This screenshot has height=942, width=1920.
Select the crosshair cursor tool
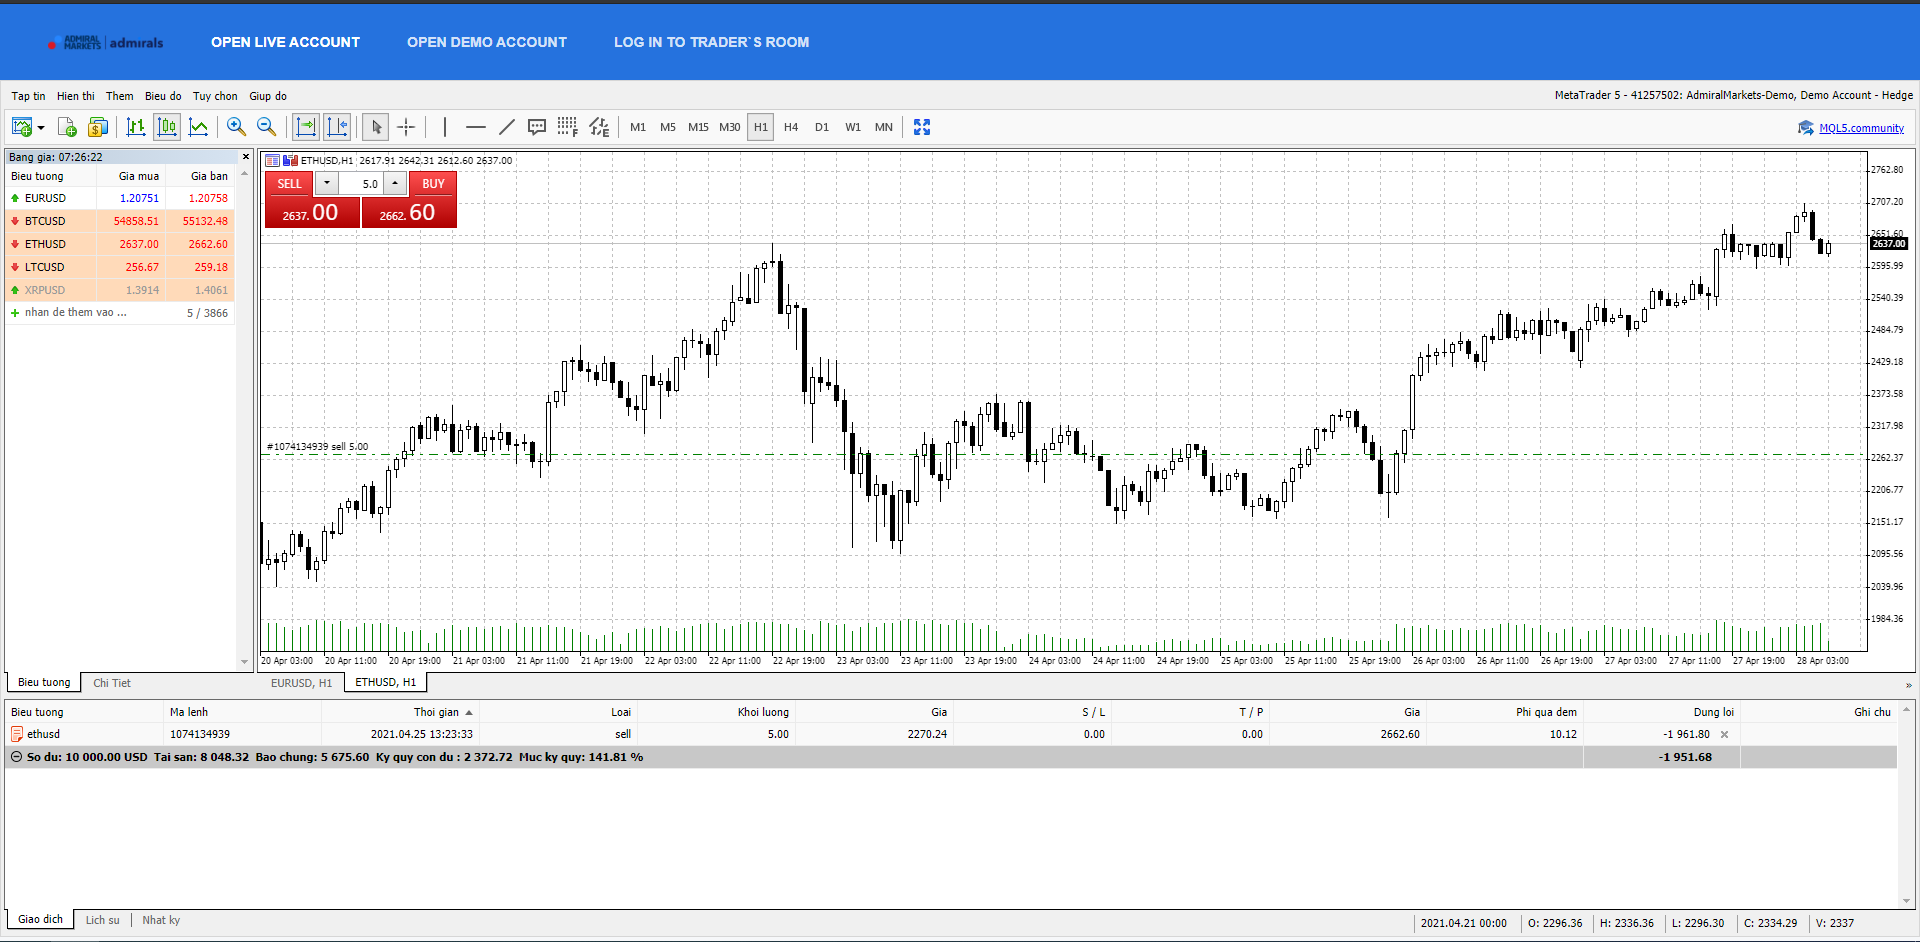(x=406, y=127)
